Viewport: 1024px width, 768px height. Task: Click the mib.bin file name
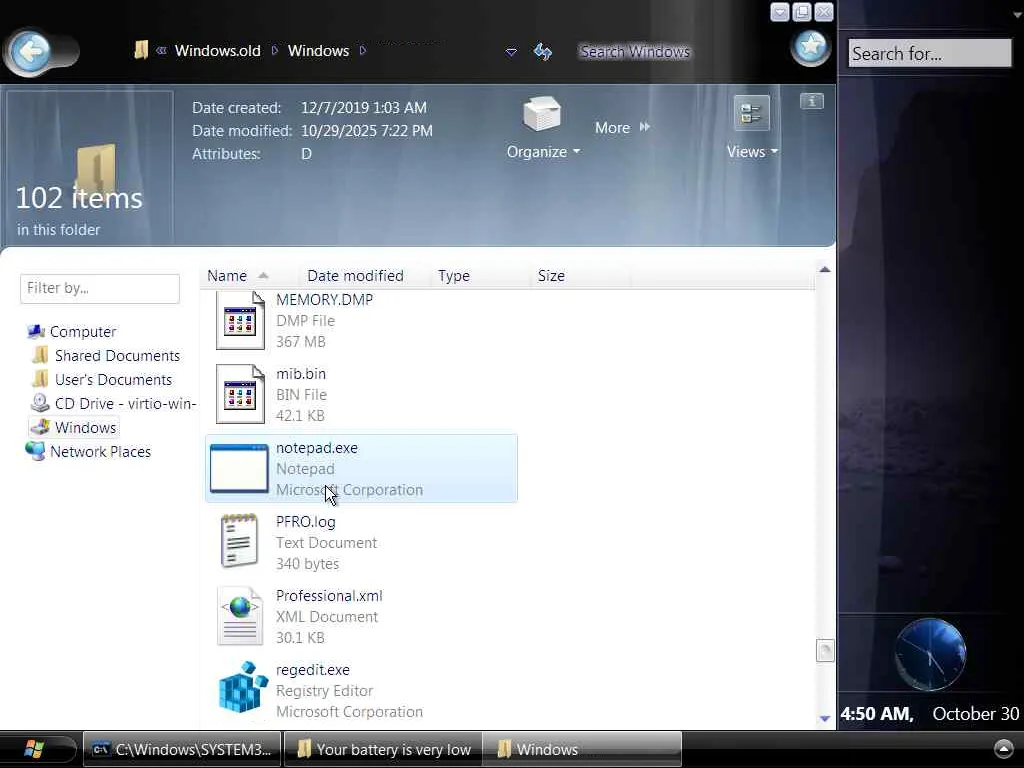(x=300, y=374)
